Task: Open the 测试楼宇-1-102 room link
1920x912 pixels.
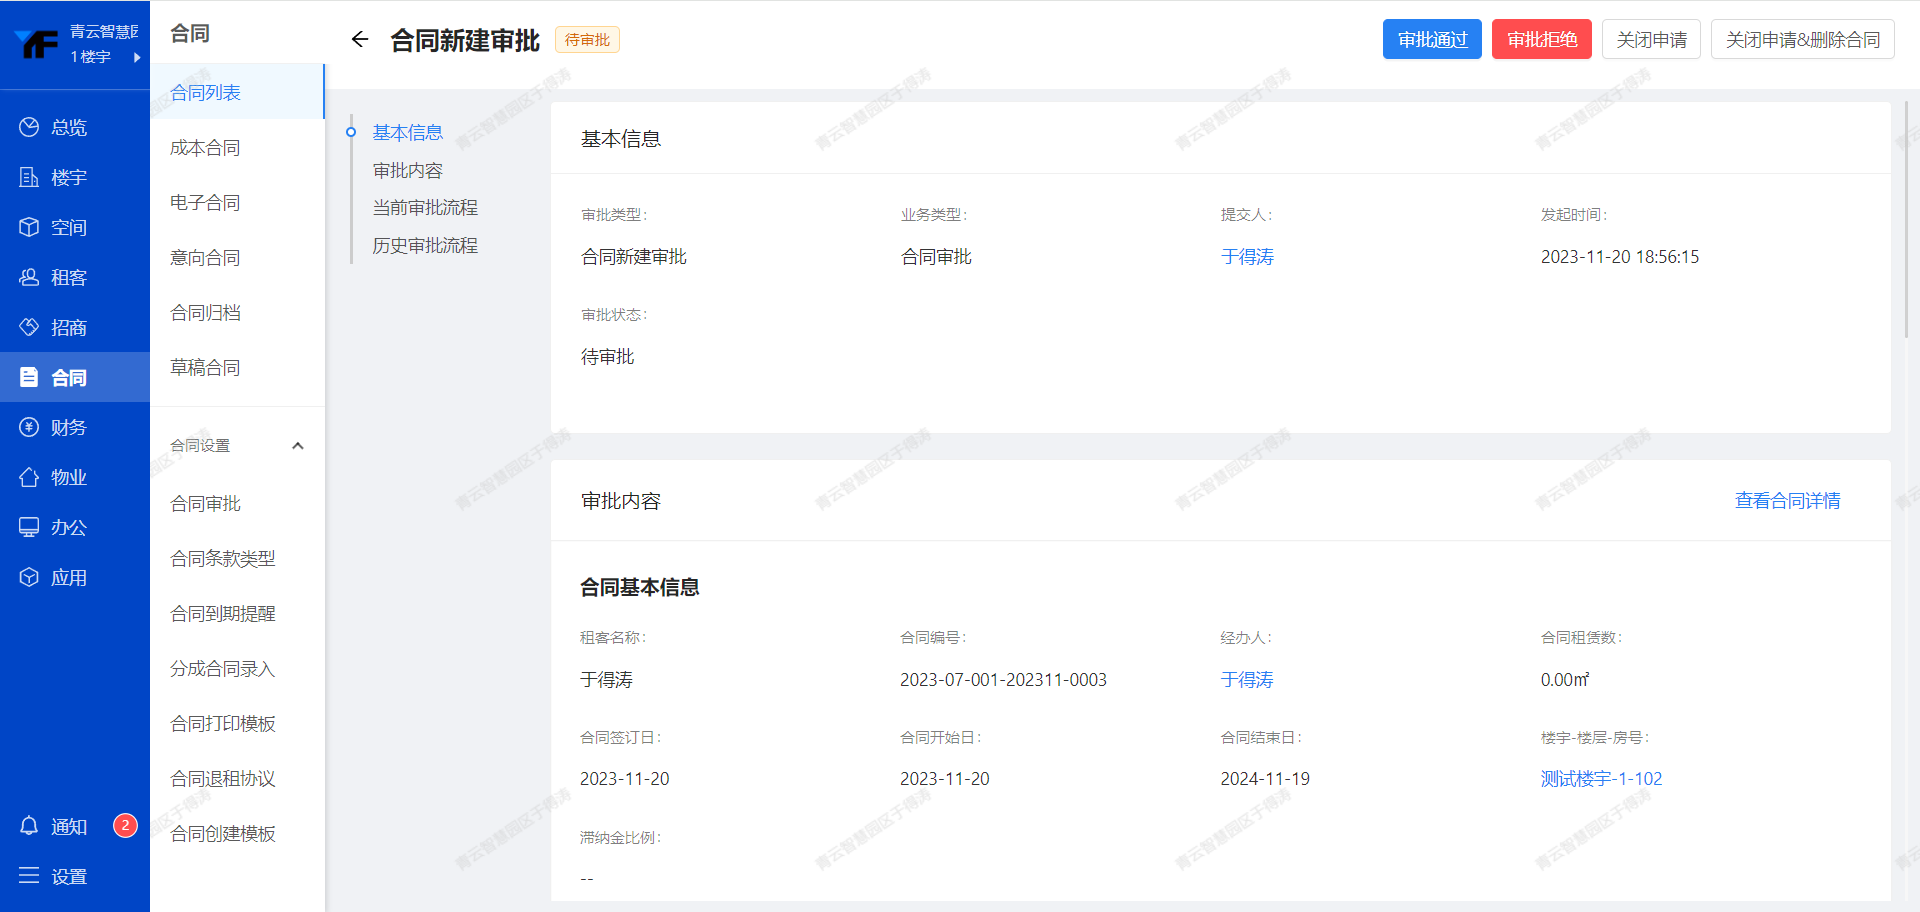Action: [x=1601, y=779]
